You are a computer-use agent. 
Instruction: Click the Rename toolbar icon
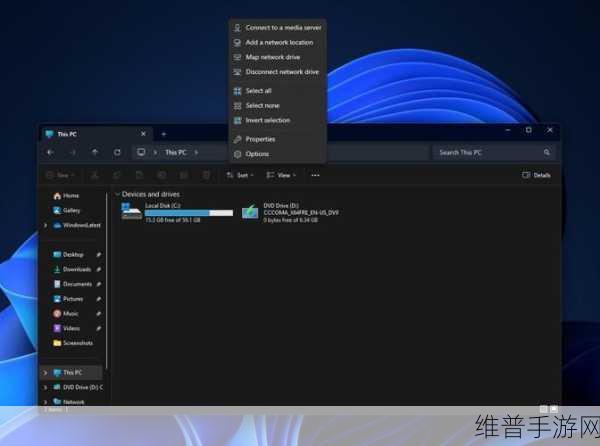161,175
